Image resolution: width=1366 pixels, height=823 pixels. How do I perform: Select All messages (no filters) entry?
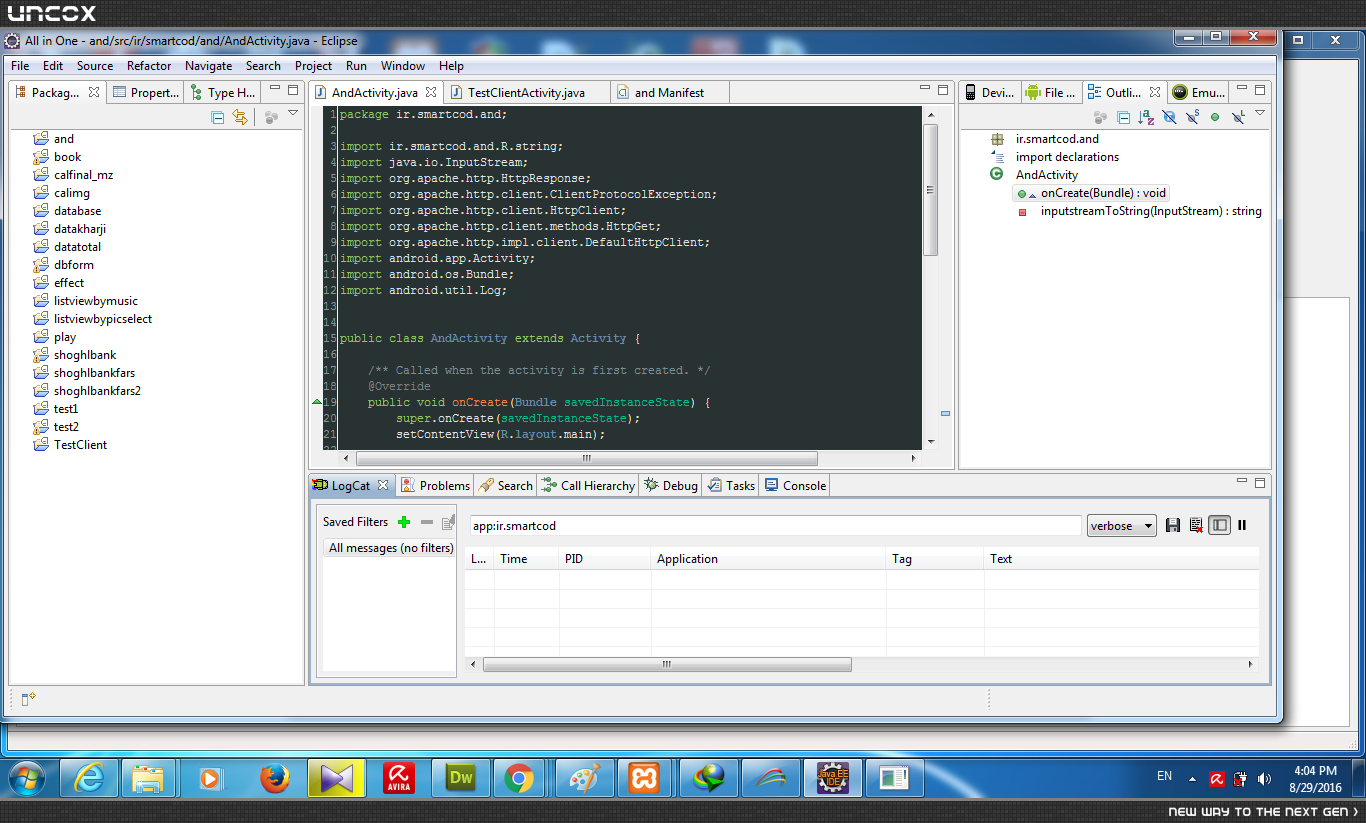tap(390, 548)
